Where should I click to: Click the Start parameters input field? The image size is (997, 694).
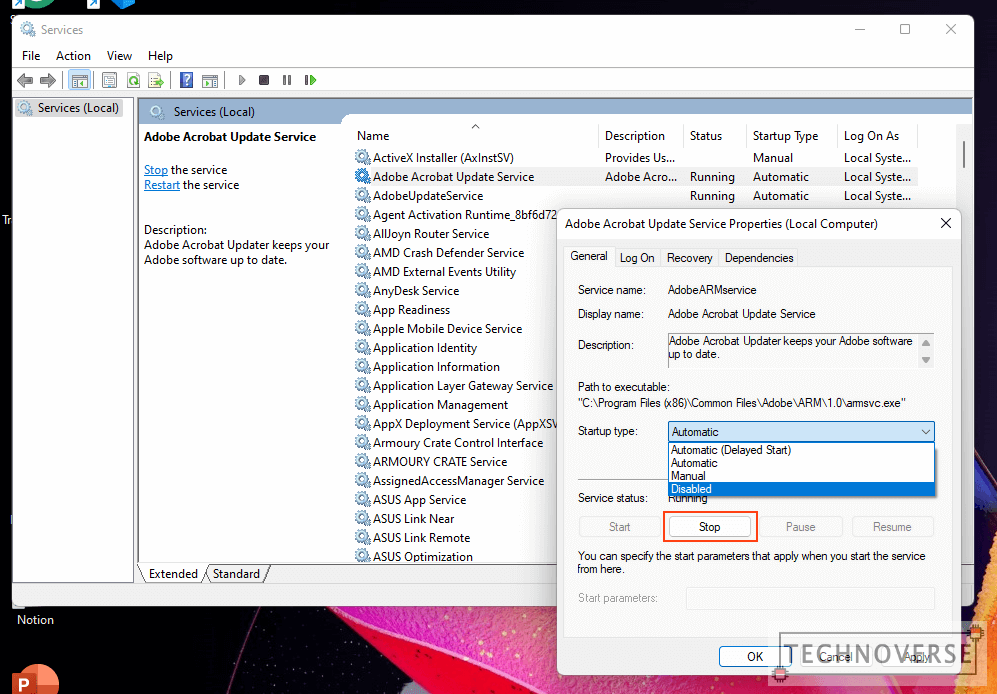pyautogui.click(x=810, y=599)
